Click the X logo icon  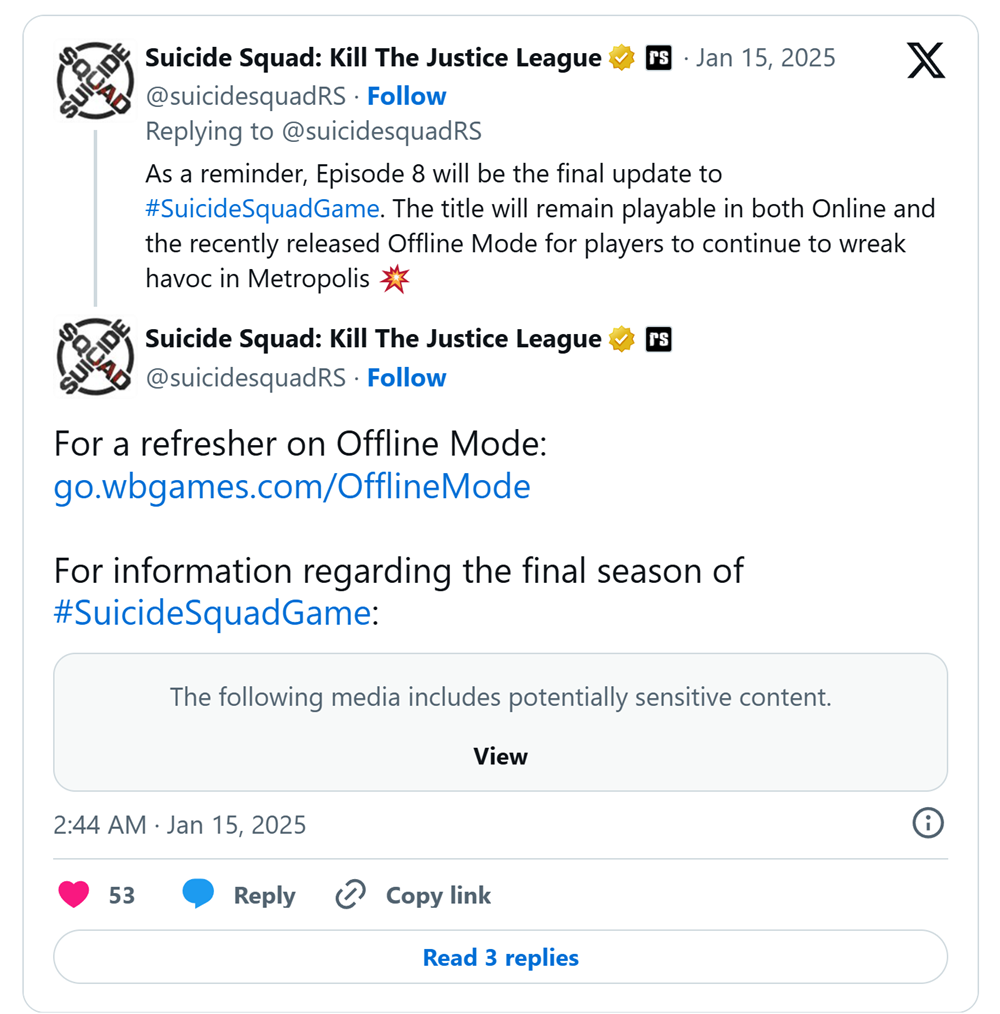(925, 62)
